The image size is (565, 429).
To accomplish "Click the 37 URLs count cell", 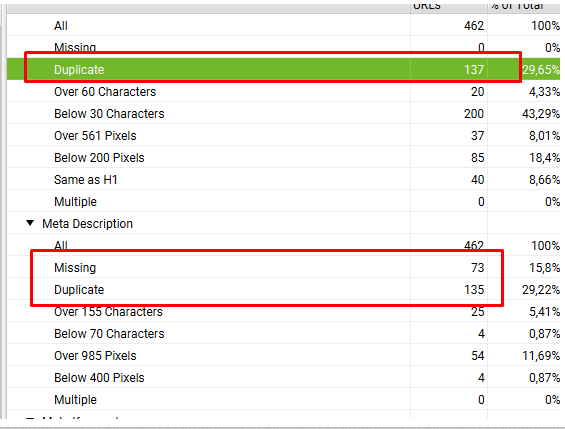I will [x=449, y=135].
